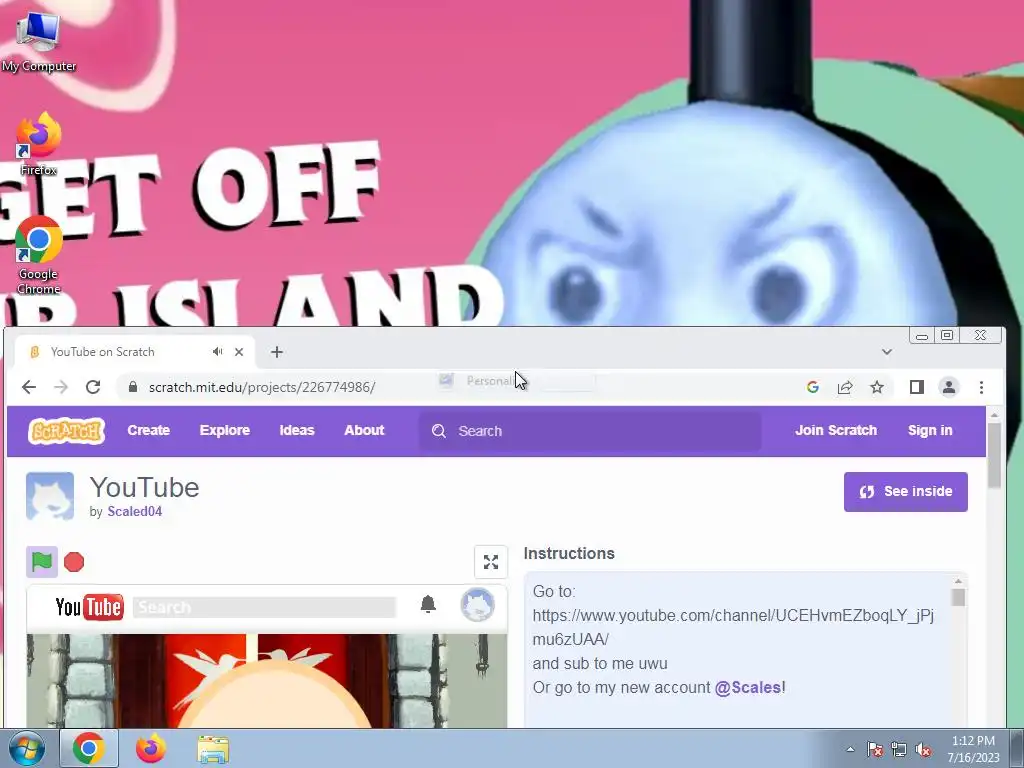
Task: Show hidden tray icons arrow
Action: (850, 749)
